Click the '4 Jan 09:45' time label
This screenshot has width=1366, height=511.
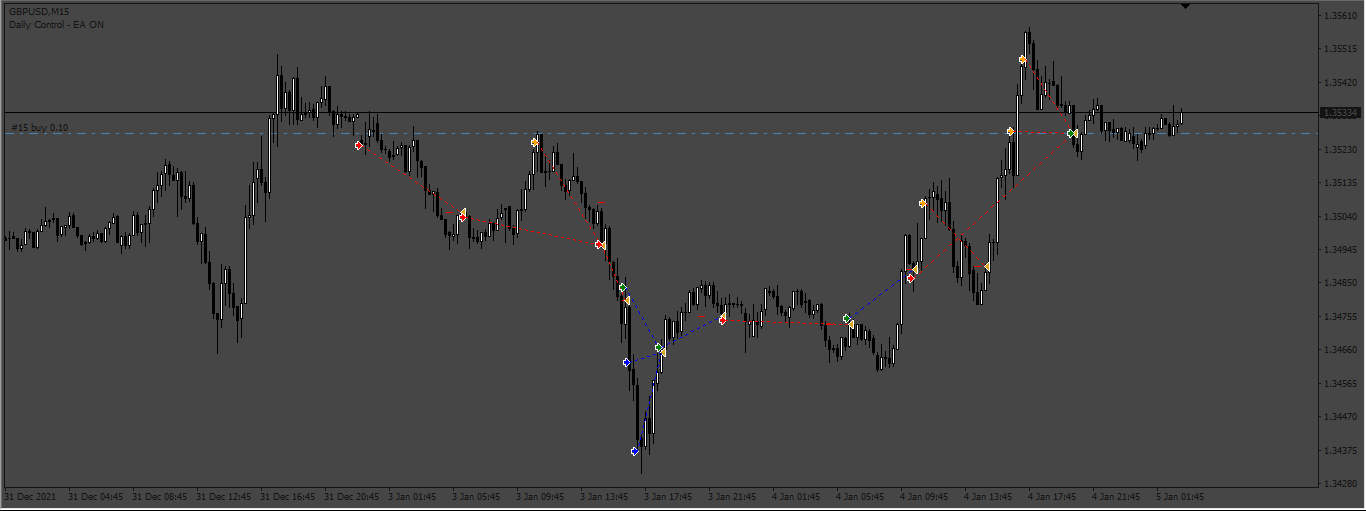click(924, 496)
